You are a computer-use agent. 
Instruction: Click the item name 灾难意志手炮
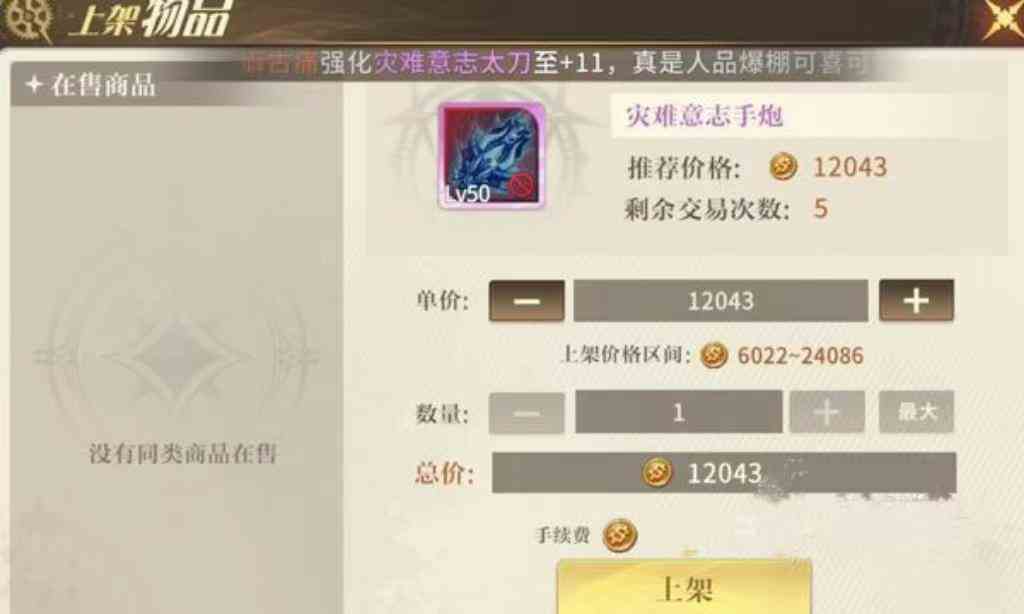point(704,116)
